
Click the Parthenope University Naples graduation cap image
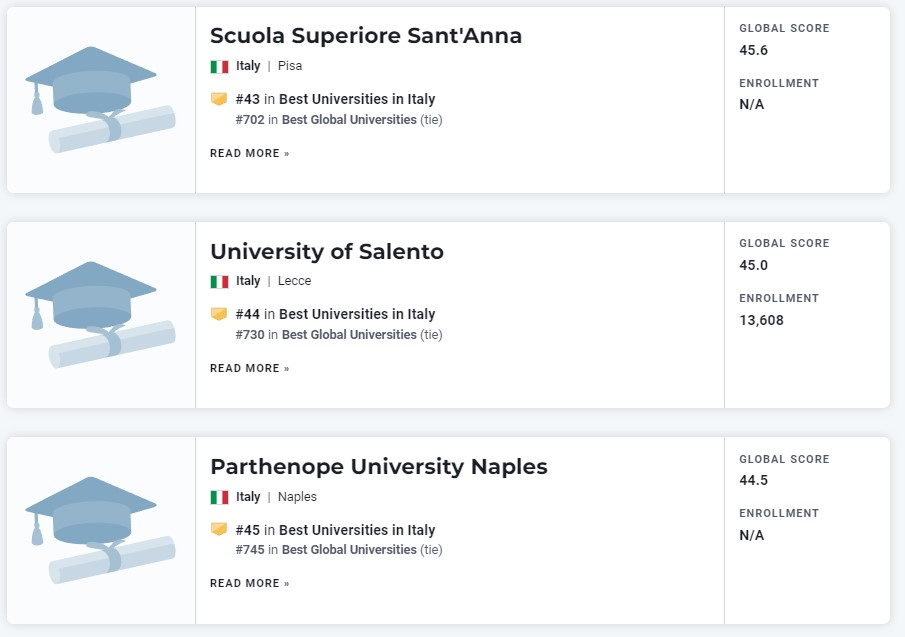coord(100,530)
